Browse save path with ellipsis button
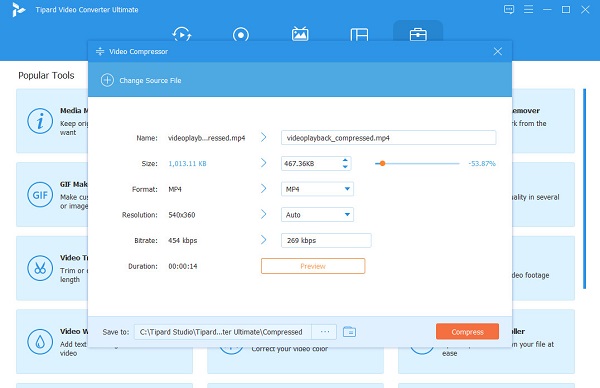 tap(324, 332)
